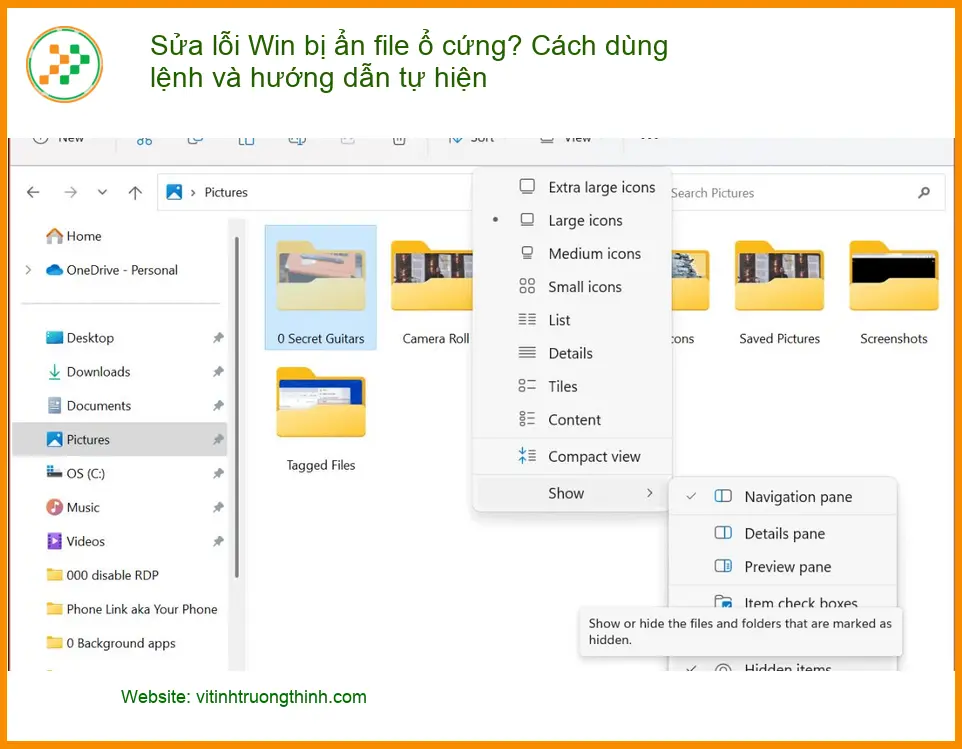Choose Medium icons view
This screenshot has width=962, height=749.
point(572,253)
